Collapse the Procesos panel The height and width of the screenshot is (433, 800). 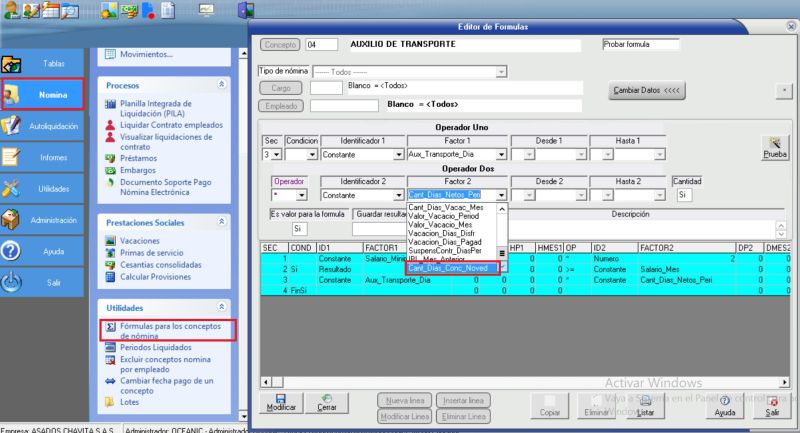tap(221, 85)
